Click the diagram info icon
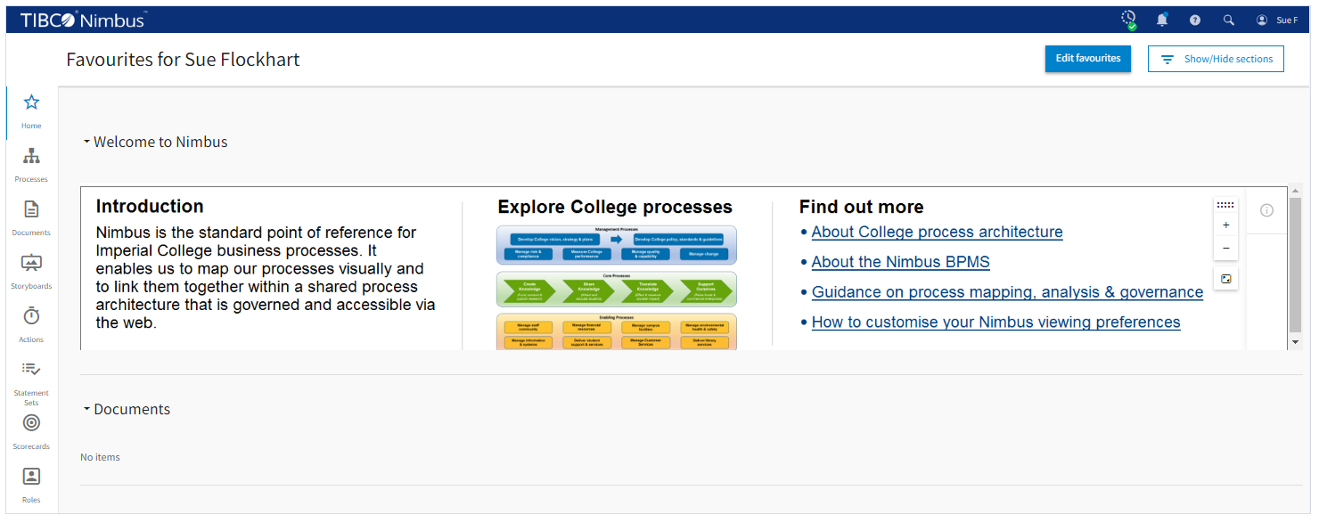 [x=1267, y=210]
